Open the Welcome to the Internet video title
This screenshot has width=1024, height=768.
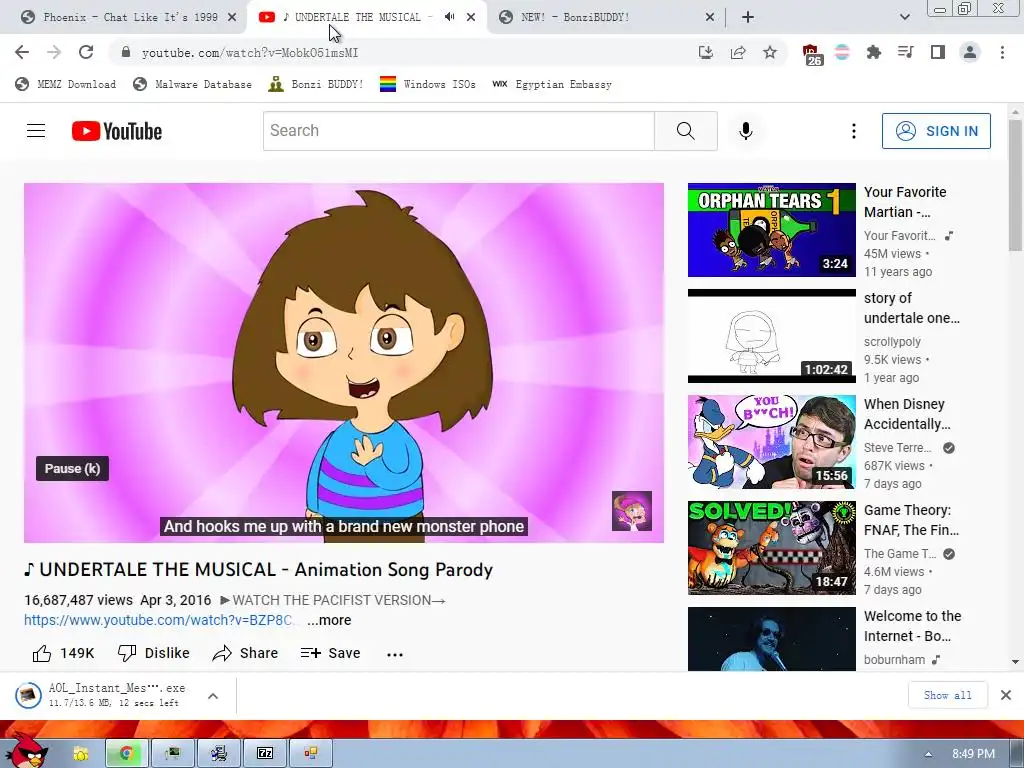pos(912,626)
